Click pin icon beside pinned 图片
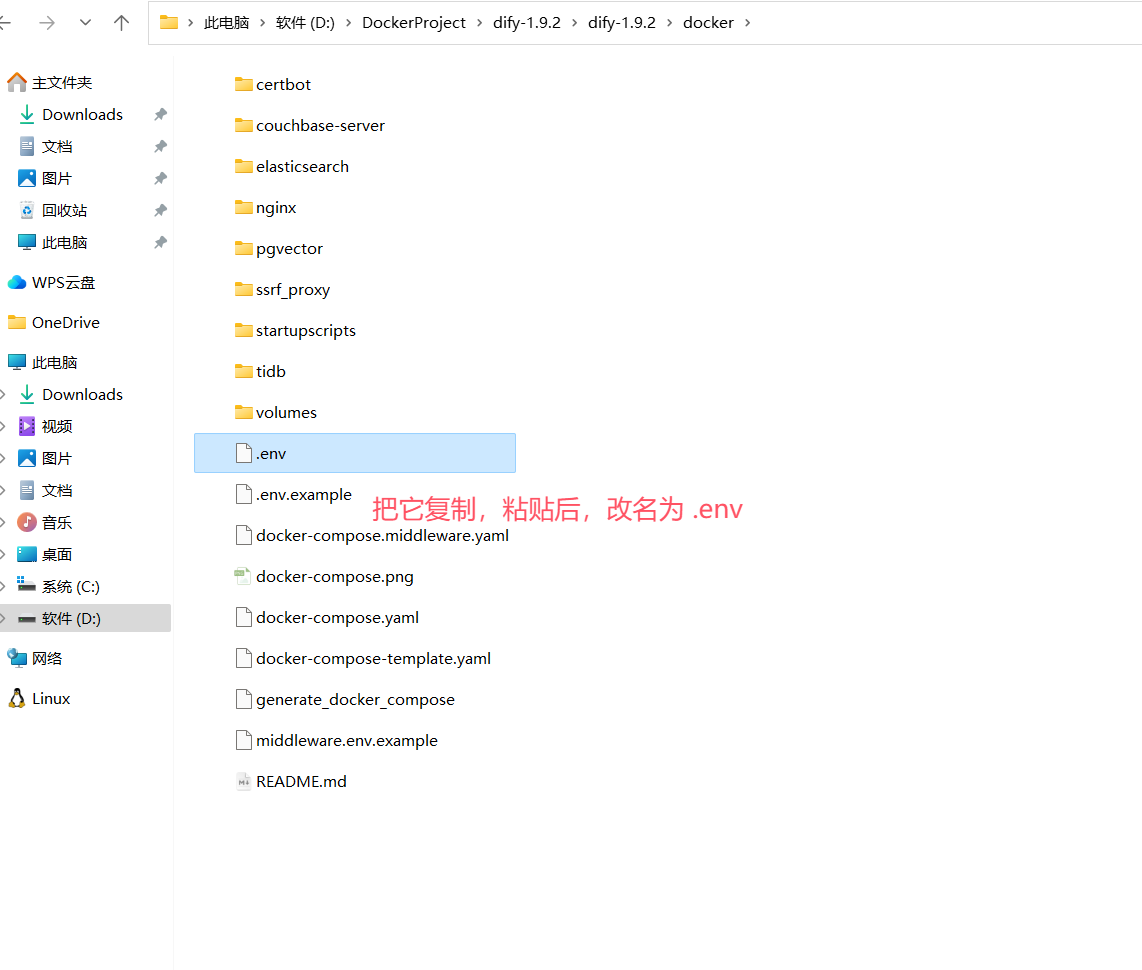This screenshot has width=1142, height=970. (160, 178)
